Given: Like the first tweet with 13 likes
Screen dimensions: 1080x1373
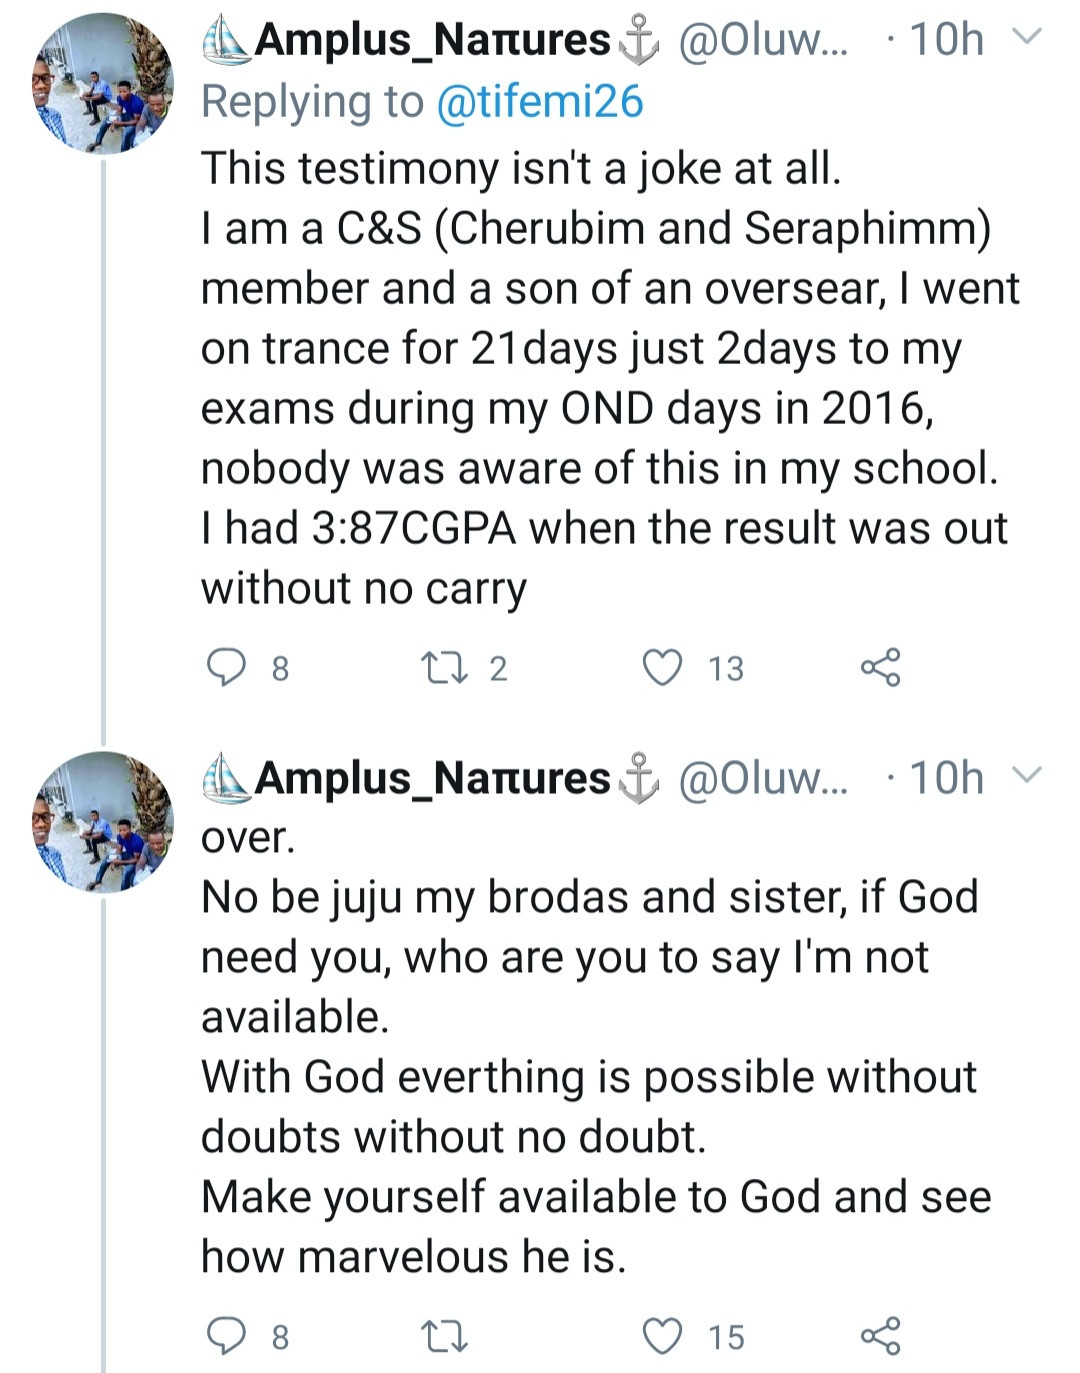Looking at the screenshot, I should pos(662,667).
